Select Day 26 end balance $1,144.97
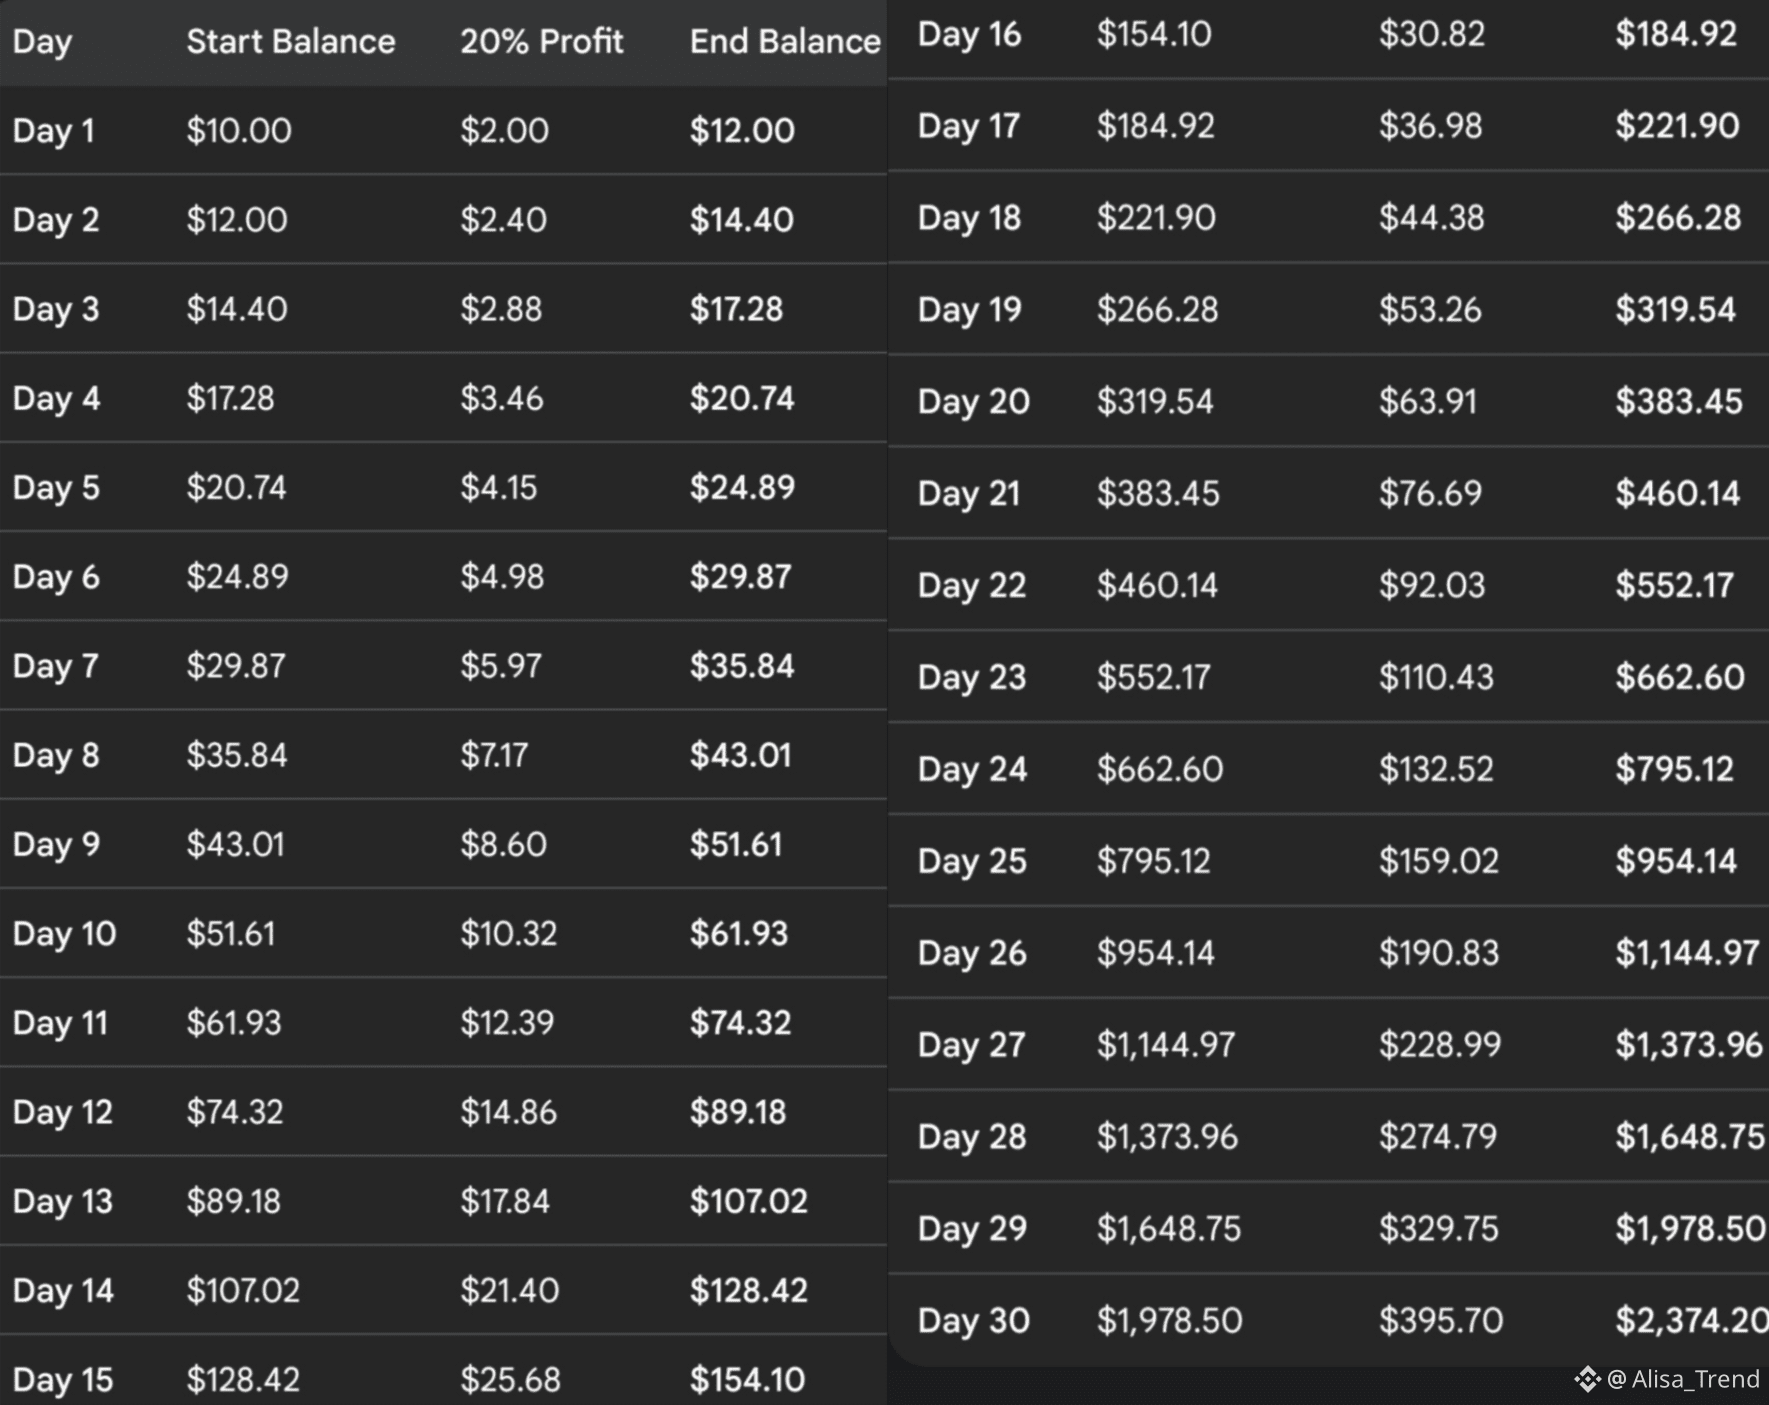The width and height of the screenshot is (1769, 1405). coord(1687,953)
